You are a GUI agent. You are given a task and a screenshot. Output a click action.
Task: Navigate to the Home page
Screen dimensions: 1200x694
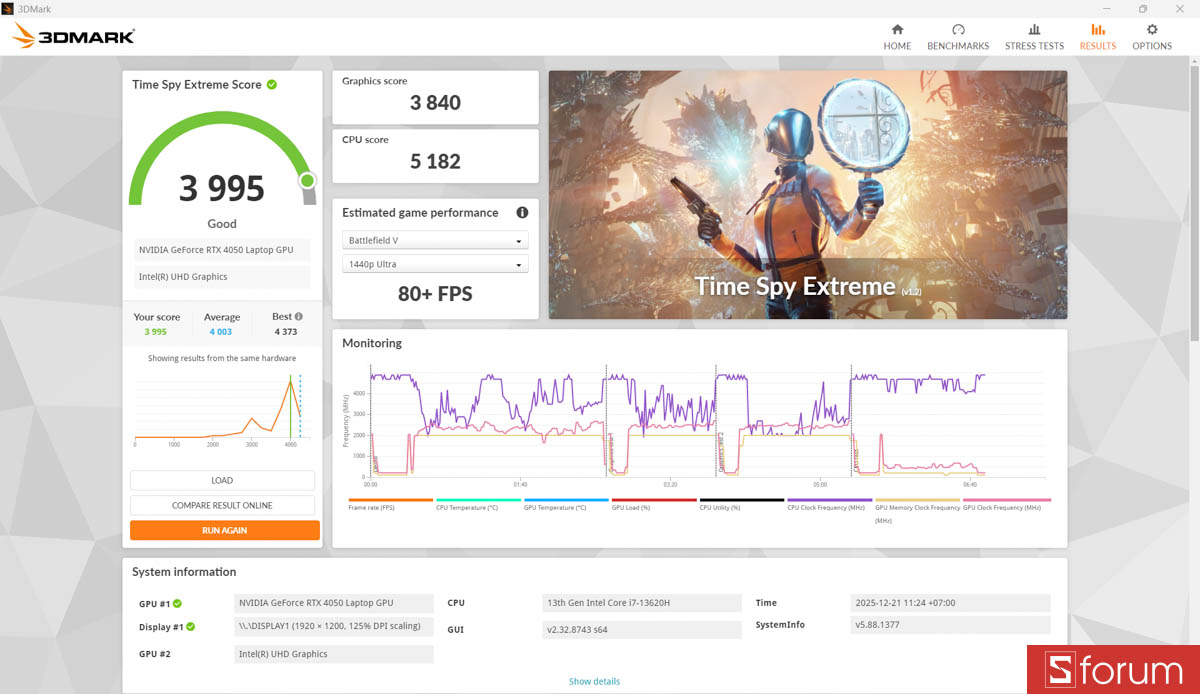pyautogui.click(x=897, y=36)
